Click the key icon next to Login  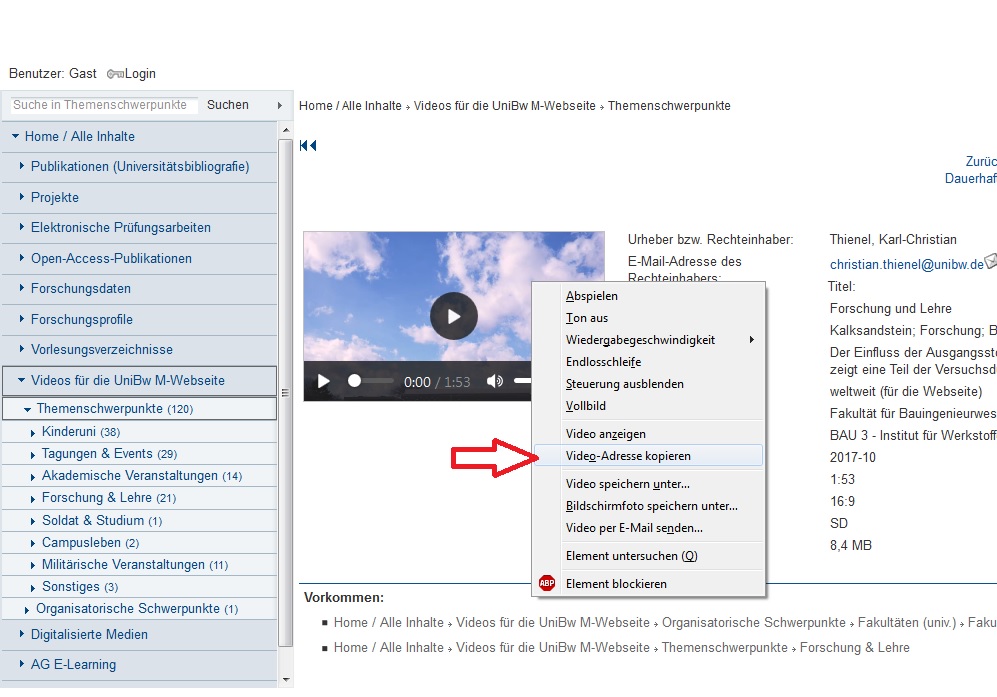[114, 74]
